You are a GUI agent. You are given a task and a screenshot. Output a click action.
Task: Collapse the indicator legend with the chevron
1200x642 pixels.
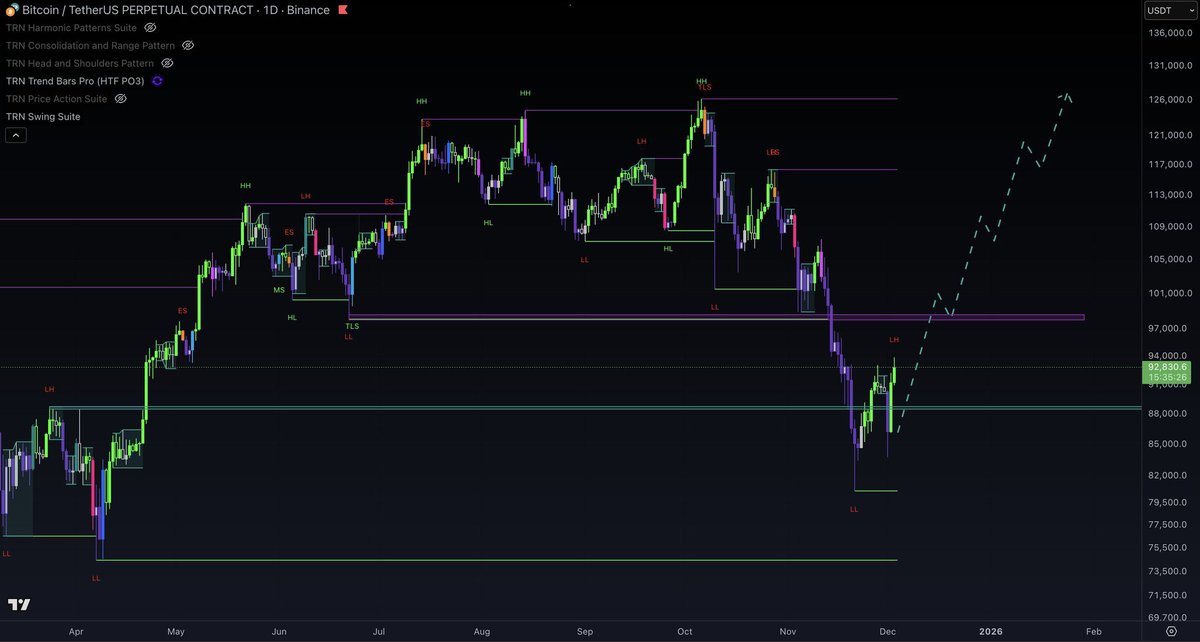[16, 135]
